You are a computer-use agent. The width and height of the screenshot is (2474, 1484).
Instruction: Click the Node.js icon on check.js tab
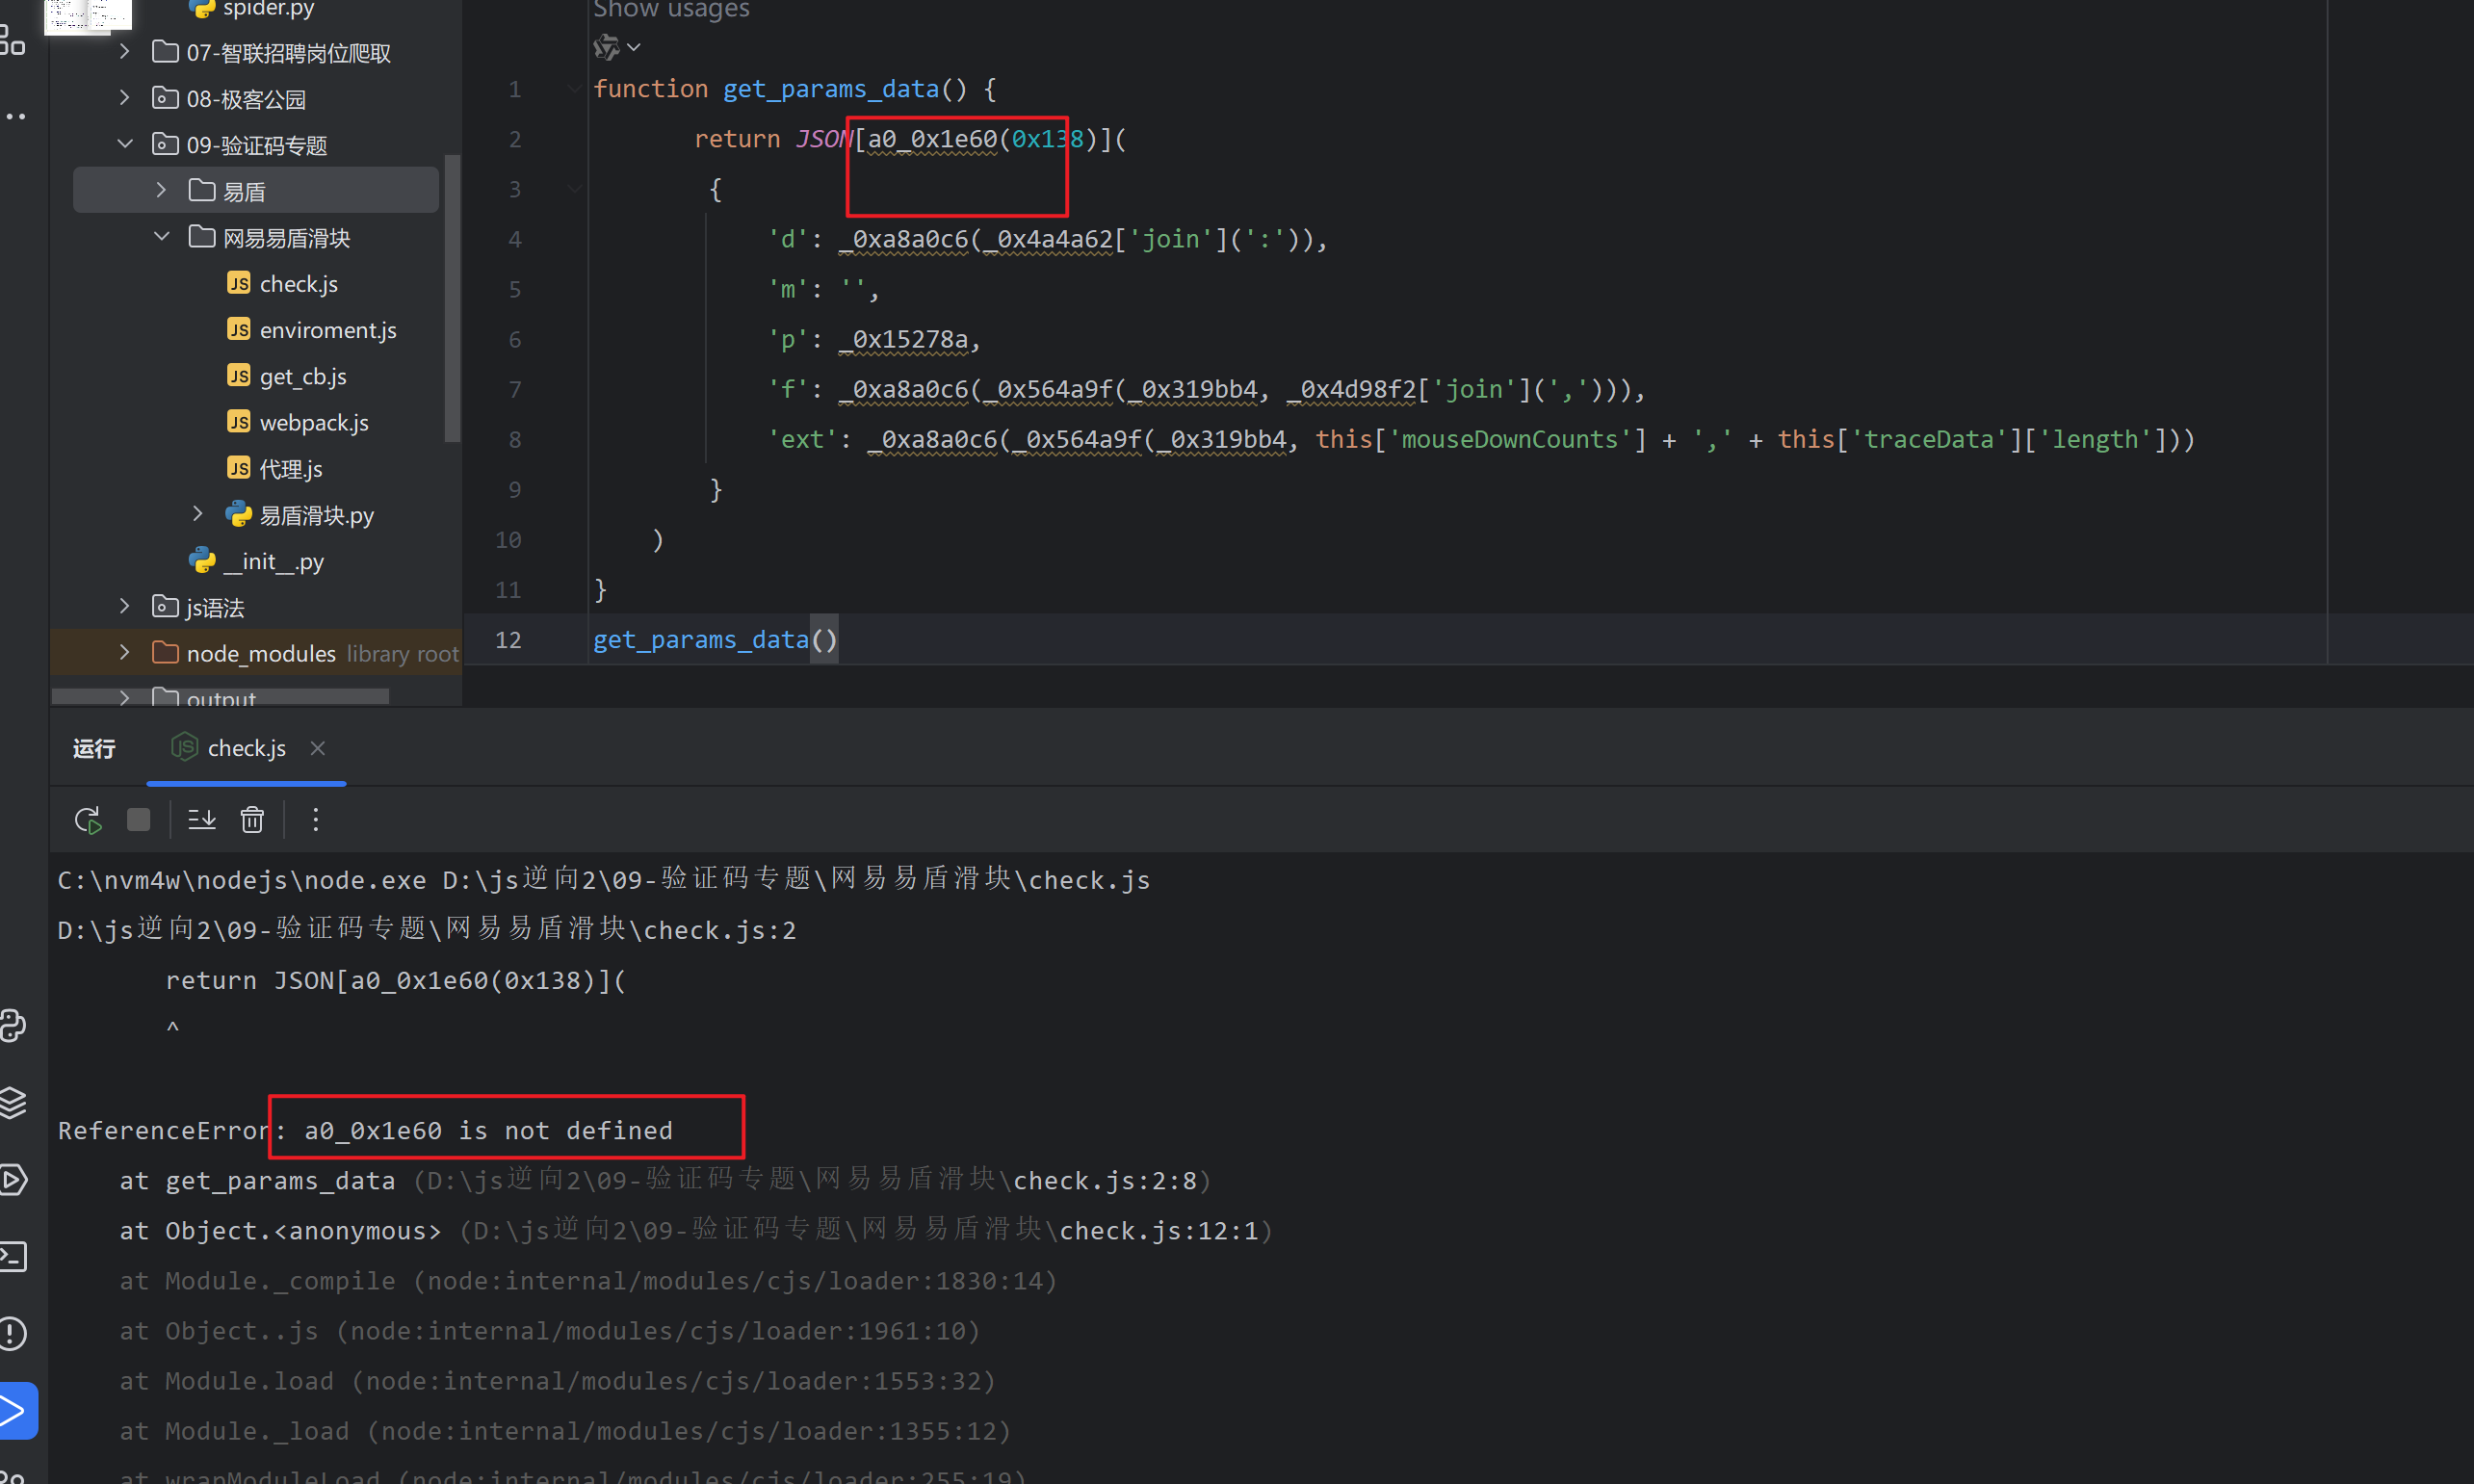point(185,747)
